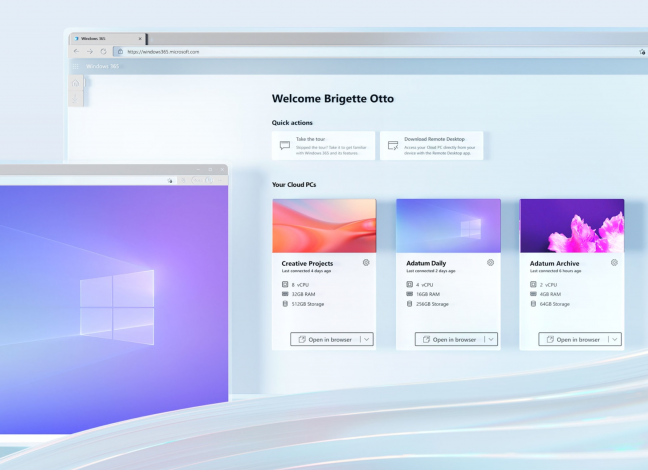Click the storage icon beside 64GB Storage
The height and width of the screenshot is (470, 648).
click(533, 304)
